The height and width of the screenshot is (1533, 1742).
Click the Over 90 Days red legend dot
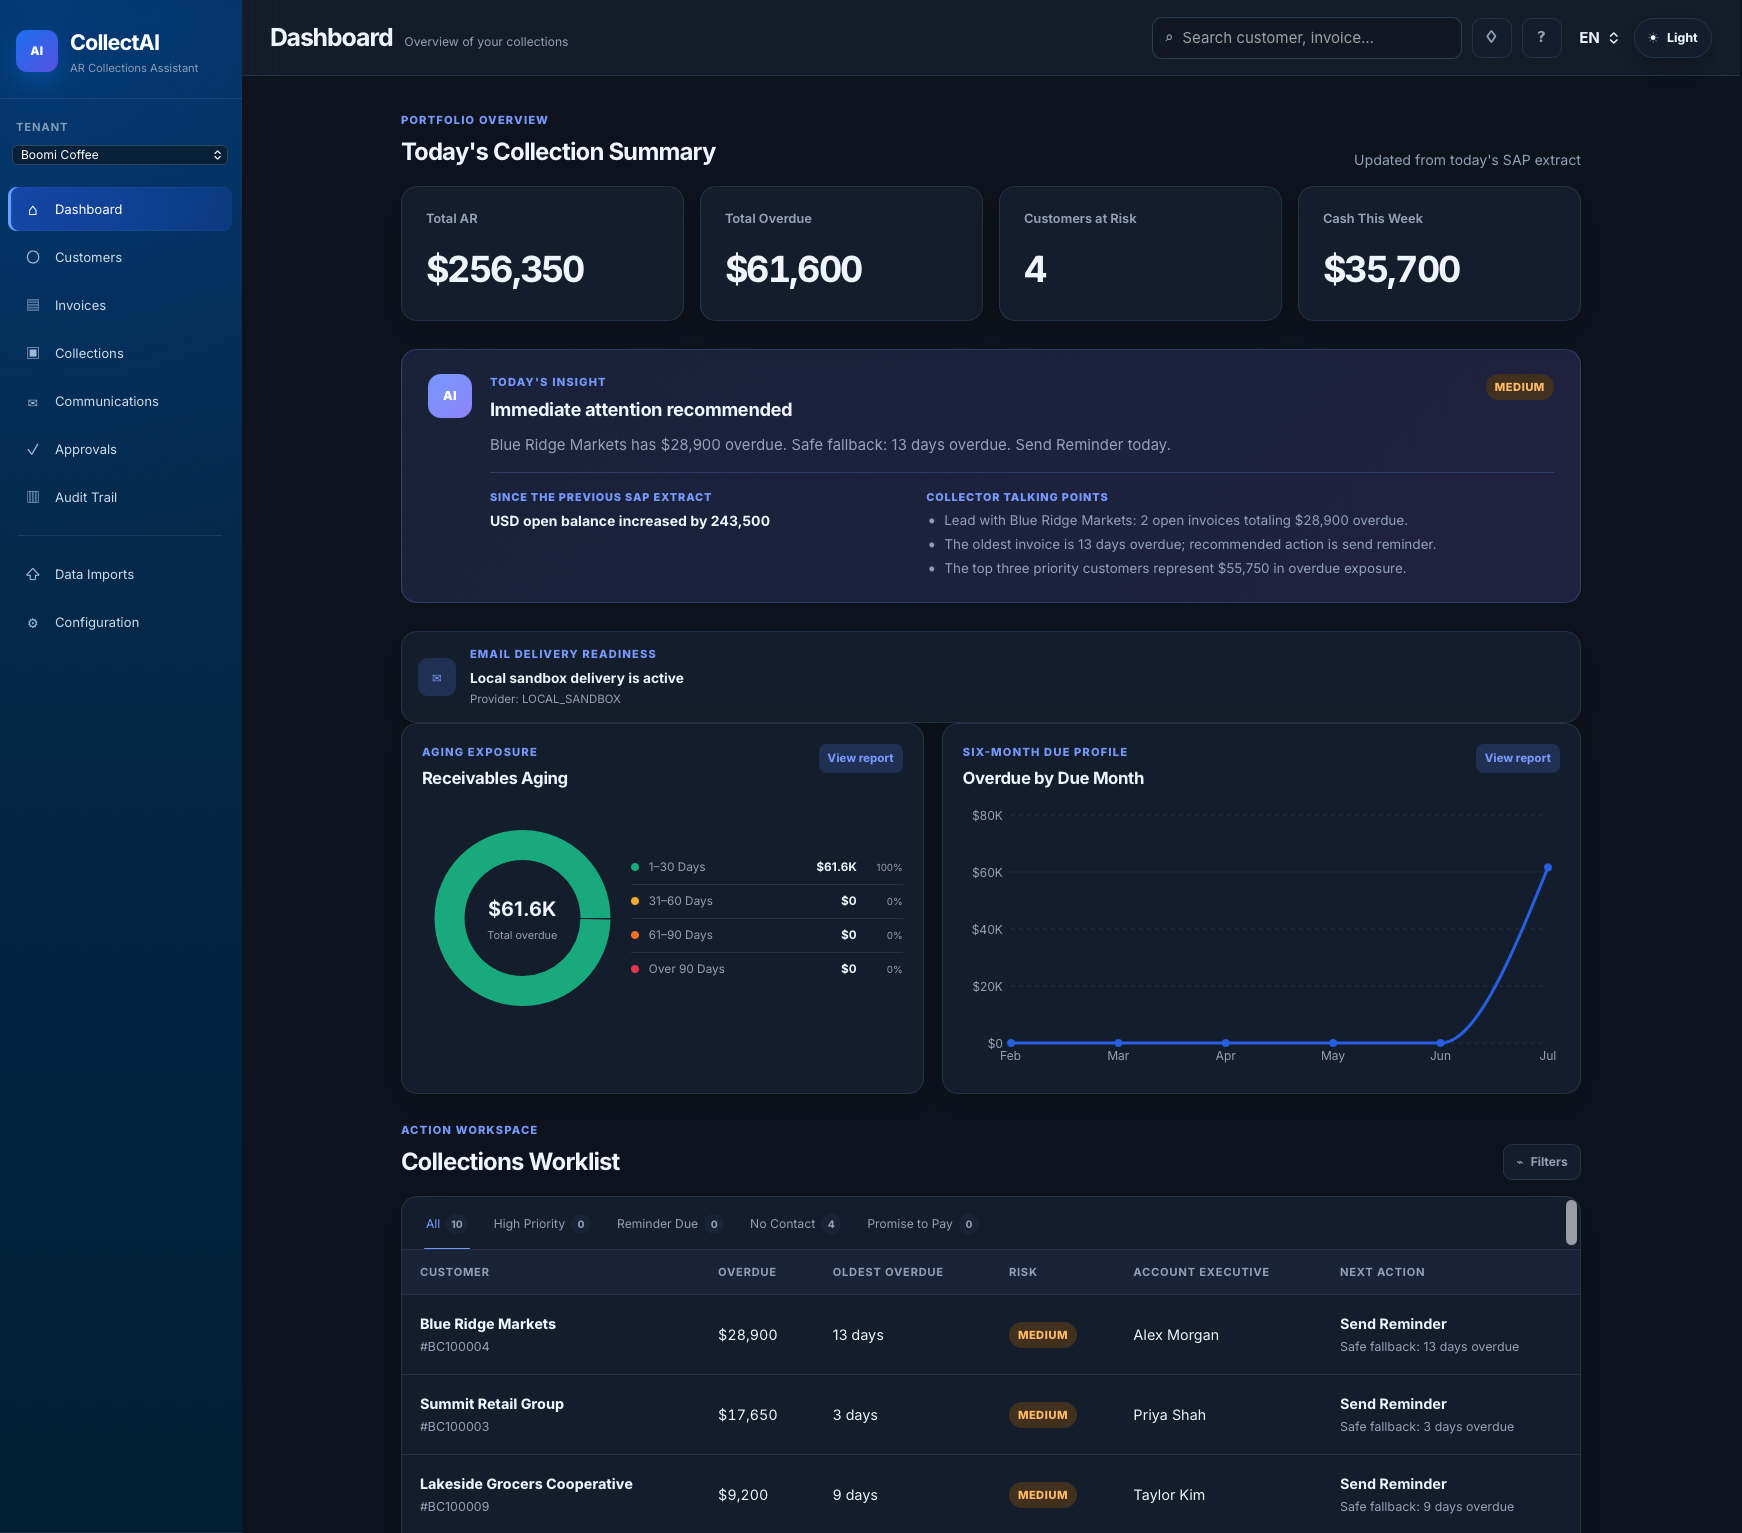point(635,969)
